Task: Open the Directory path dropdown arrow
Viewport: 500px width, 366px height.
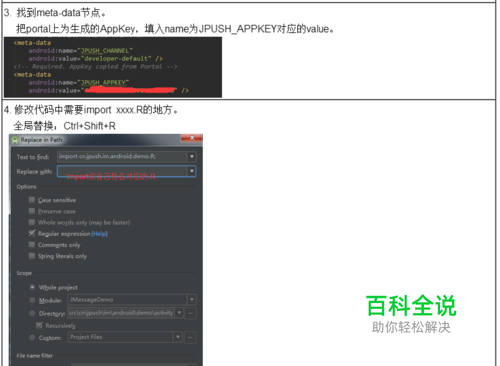Action: pyautogui.click(x=179, y=313)
